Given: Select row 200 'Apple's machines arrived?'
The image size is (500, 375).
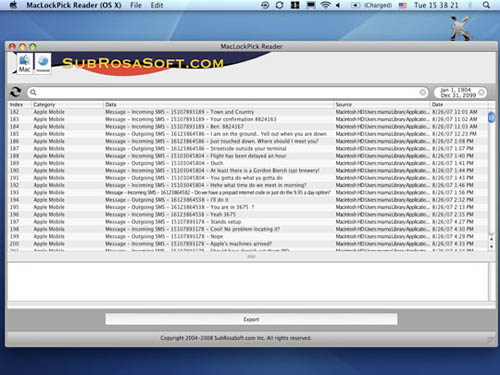Looking at the screenshot, I should (248, 244).
